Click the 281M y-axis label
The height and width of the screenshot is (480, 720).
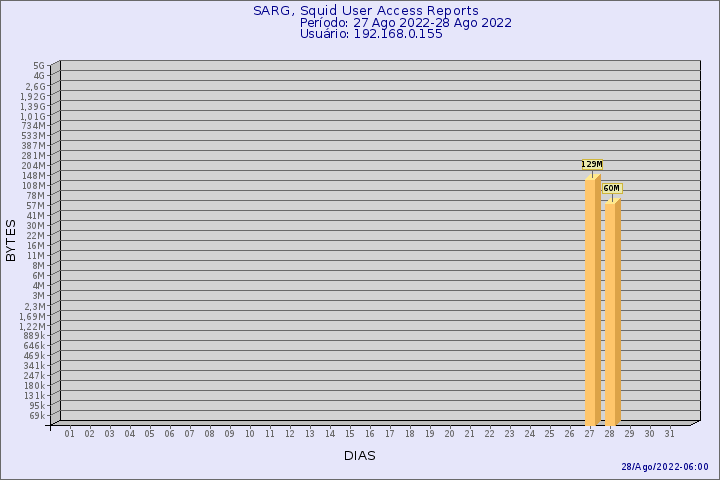click(34, 156)
